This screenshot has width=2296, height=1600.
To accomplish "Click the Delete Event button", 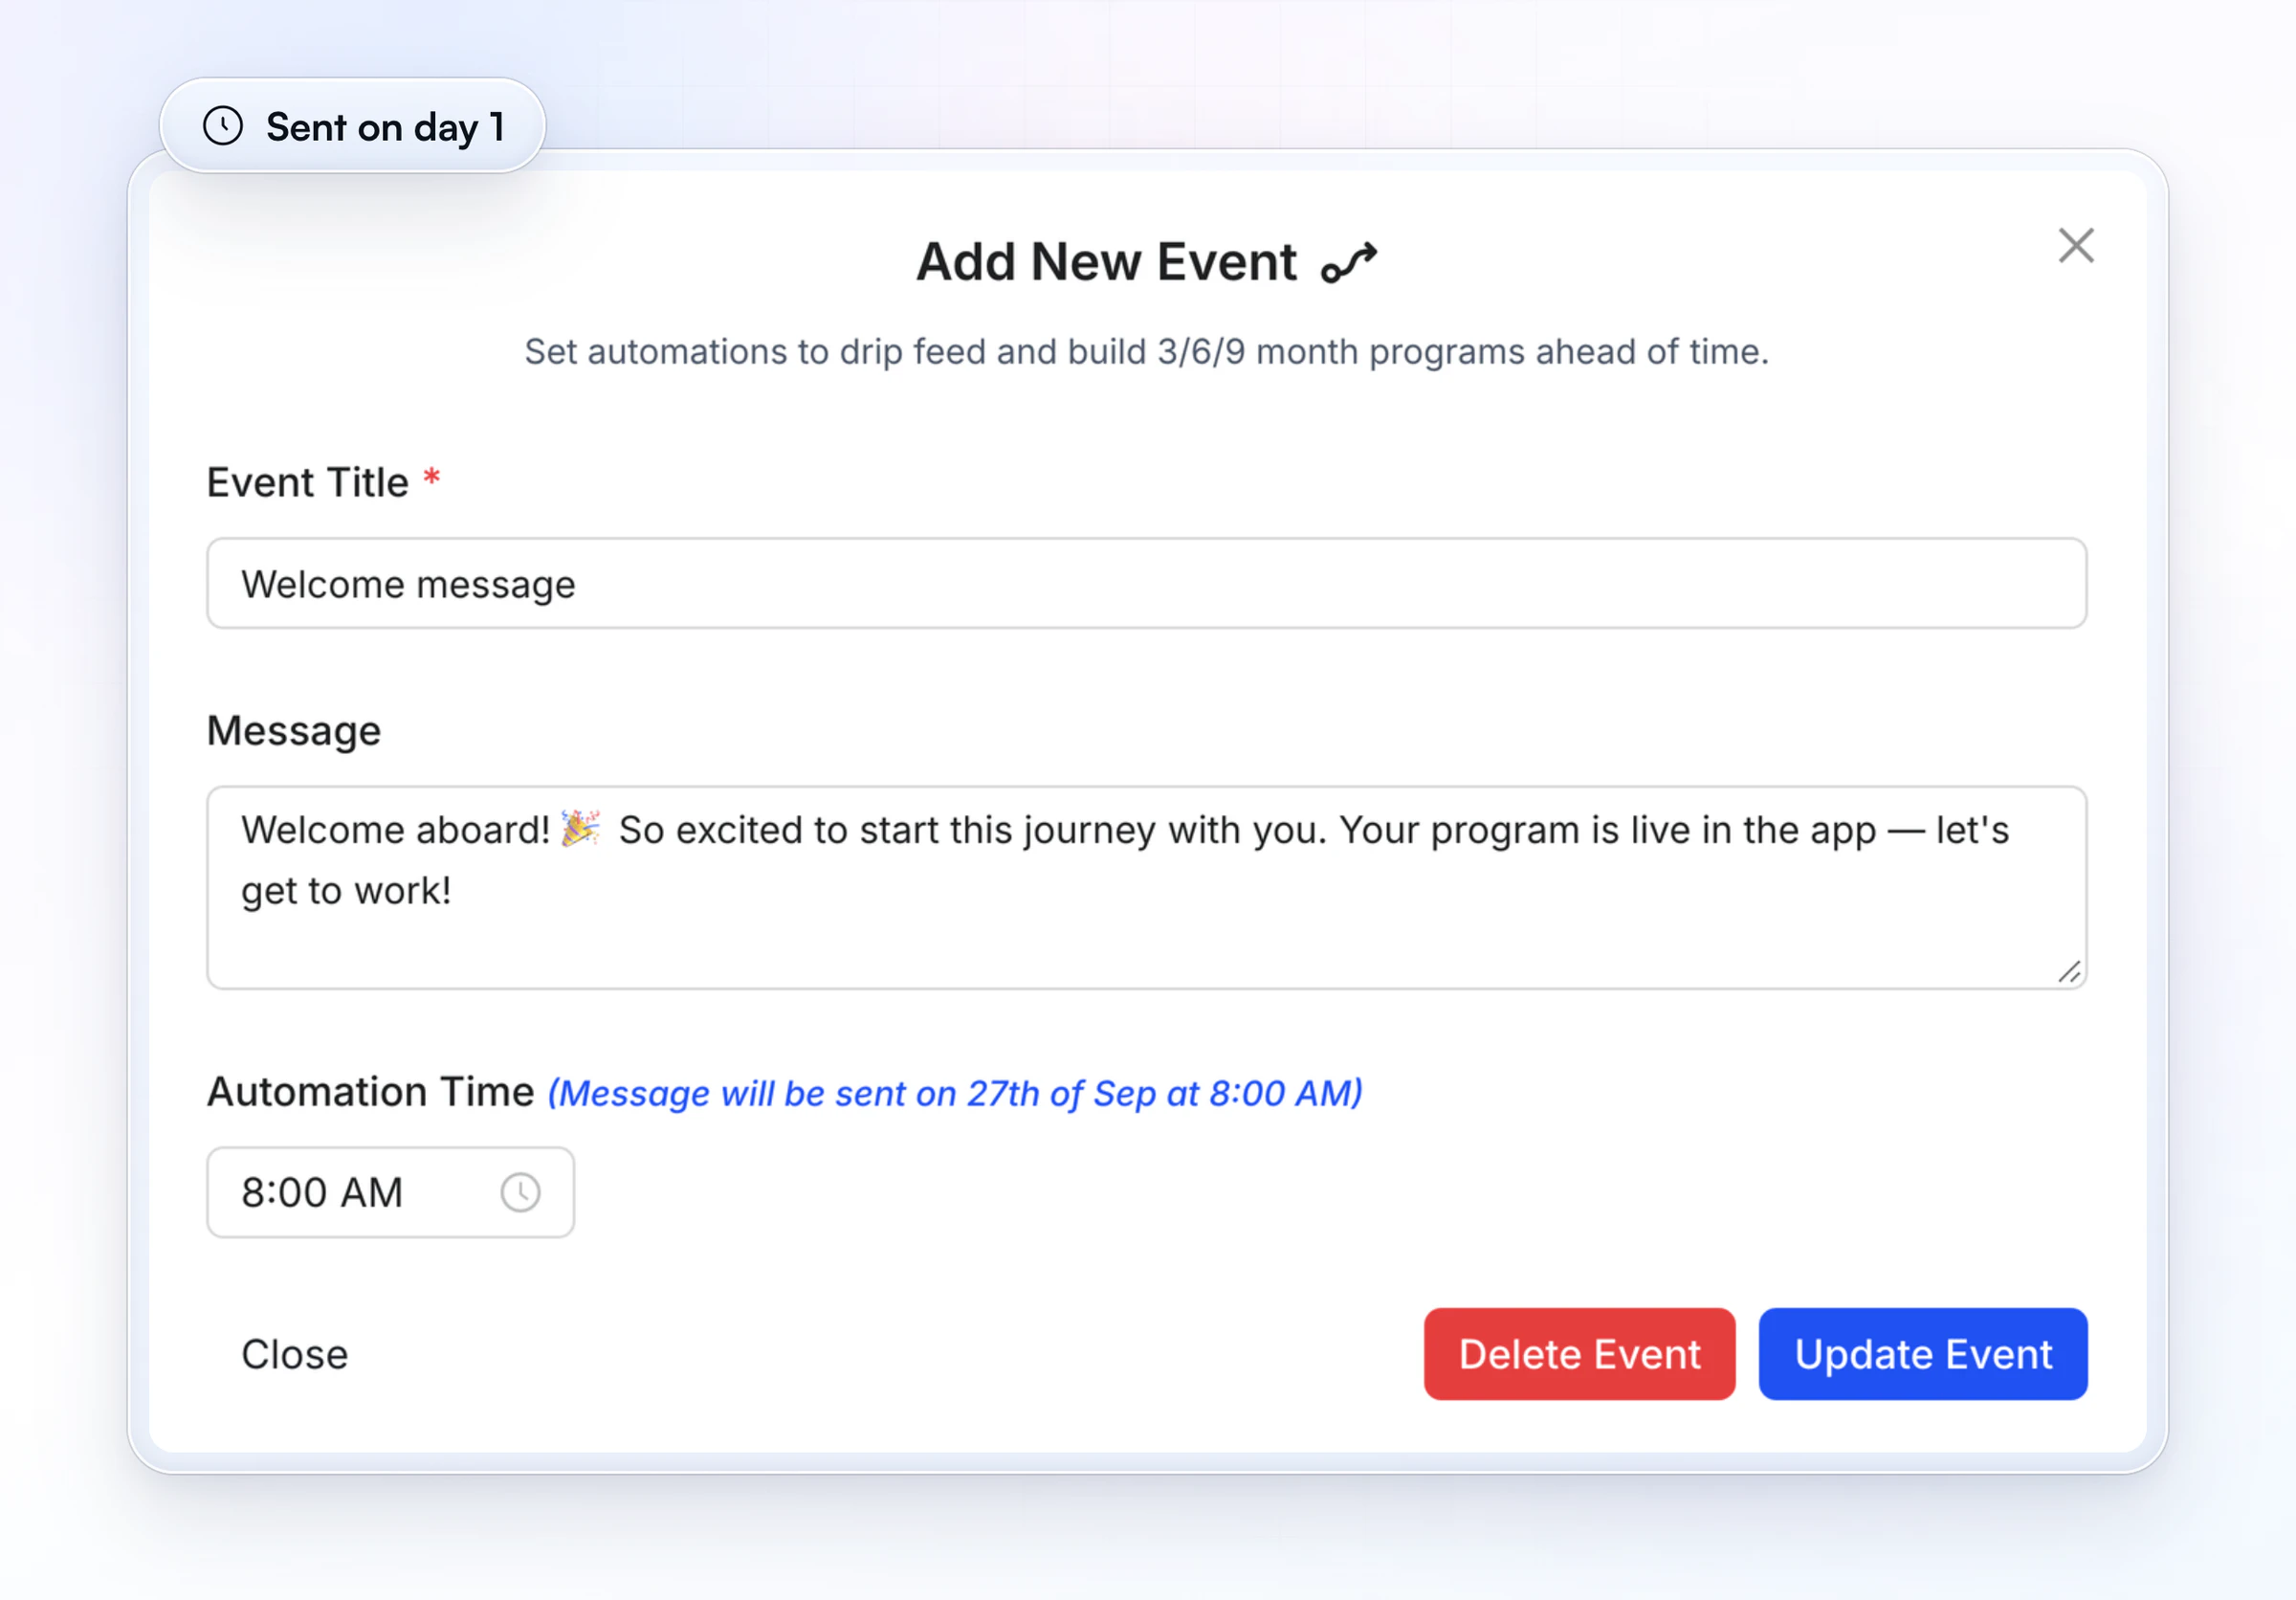I will (x=1579, y=1353).
